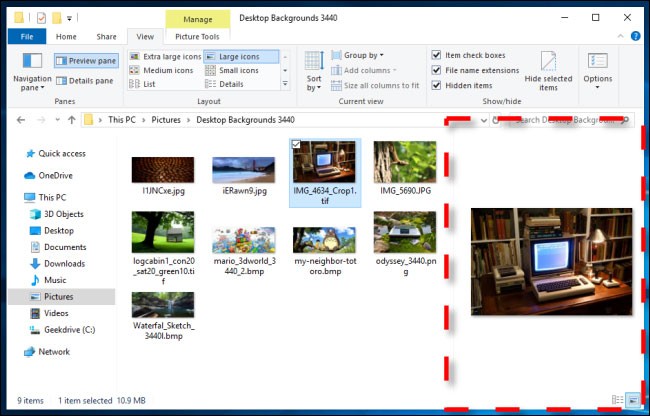Image resolution: width=650 pixels, height=416 pixels.
Task: Go back with the back arrow
Action: (20, 120)
